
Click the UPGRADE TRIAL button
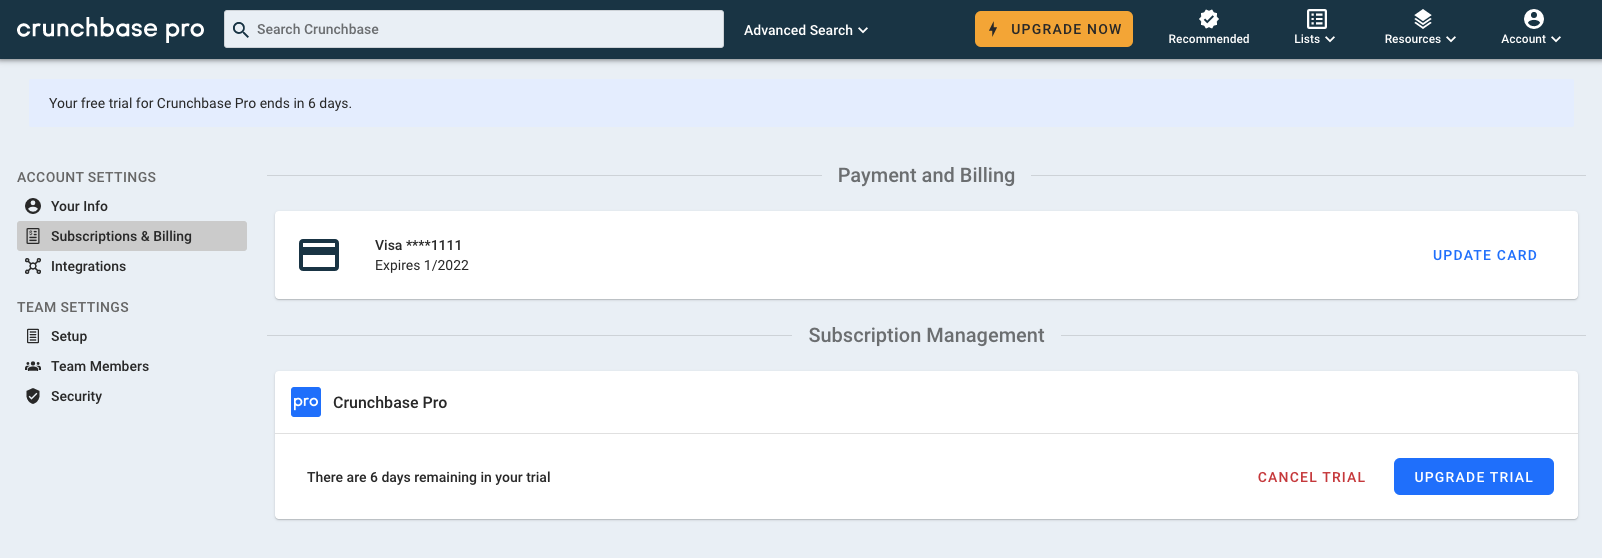click(1474, 477)
